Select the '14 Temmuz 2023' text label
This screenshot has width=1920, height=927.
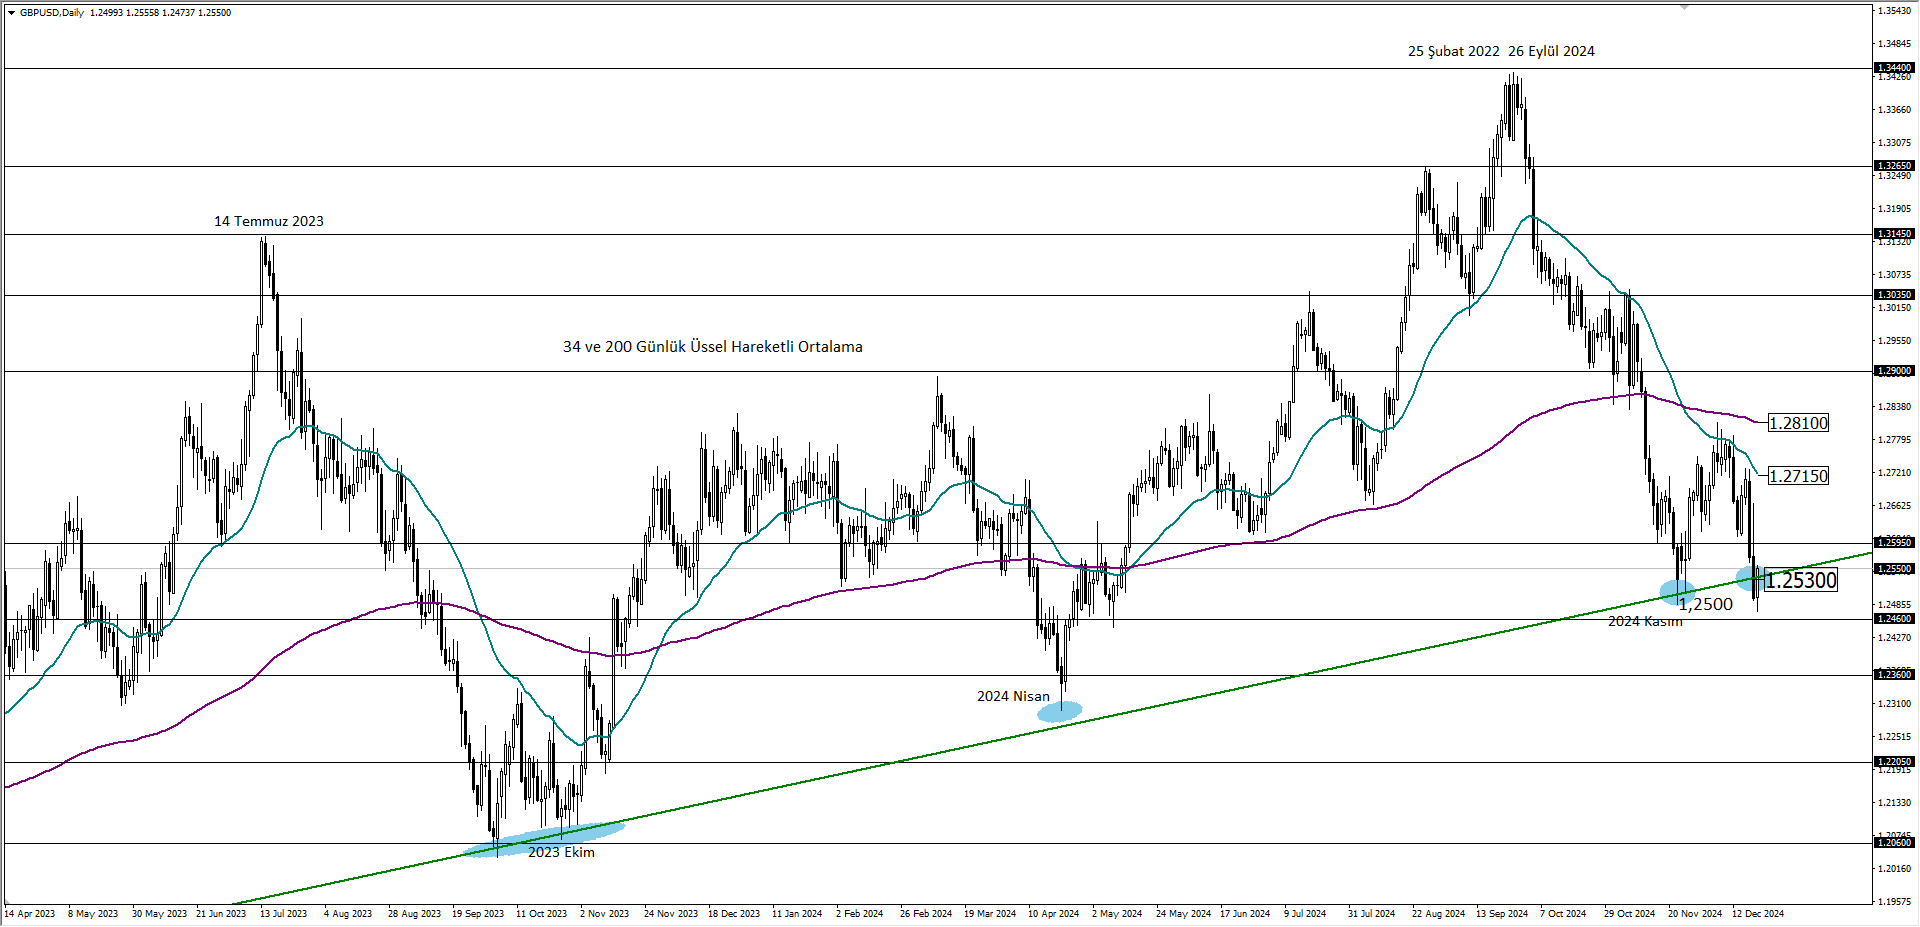point(269,221)
